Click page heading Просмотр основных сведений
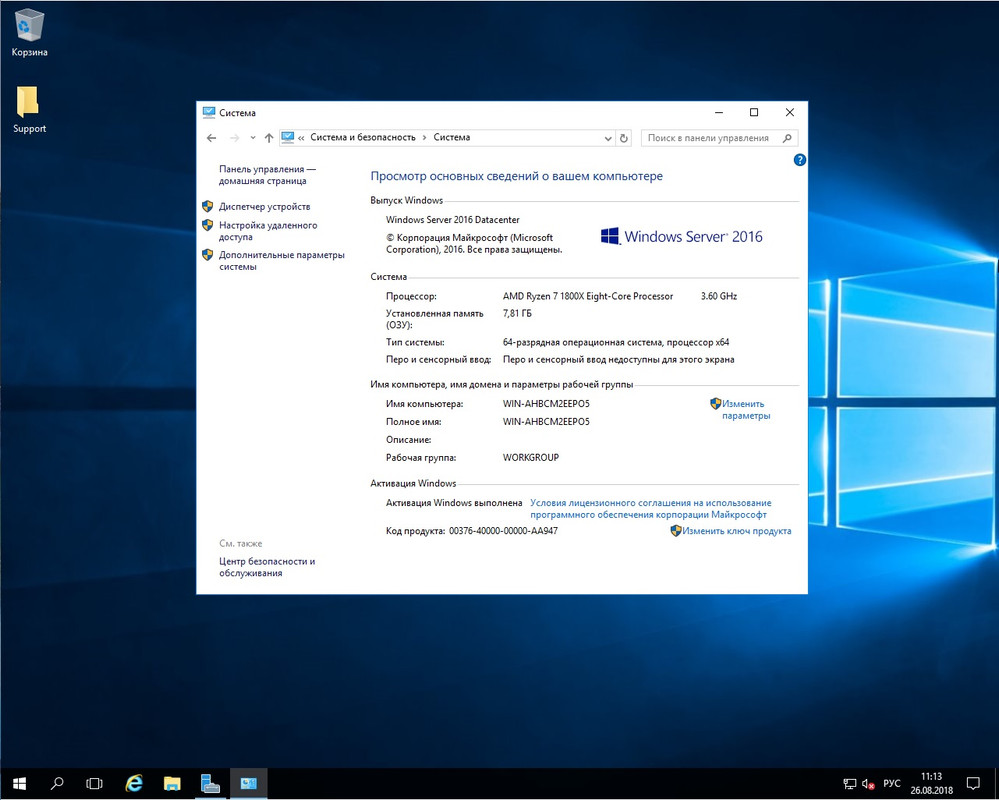The image size is (999, 800). pos(517,176)
